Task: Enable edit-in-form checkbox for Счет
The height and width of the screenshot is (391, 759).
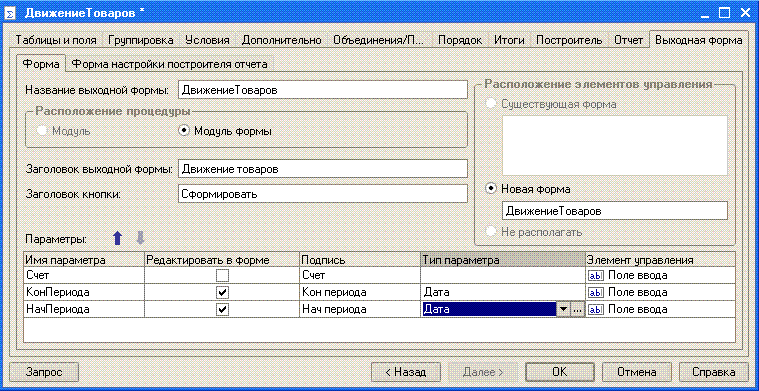Action: pyautogui.click(x=223, y=276)
